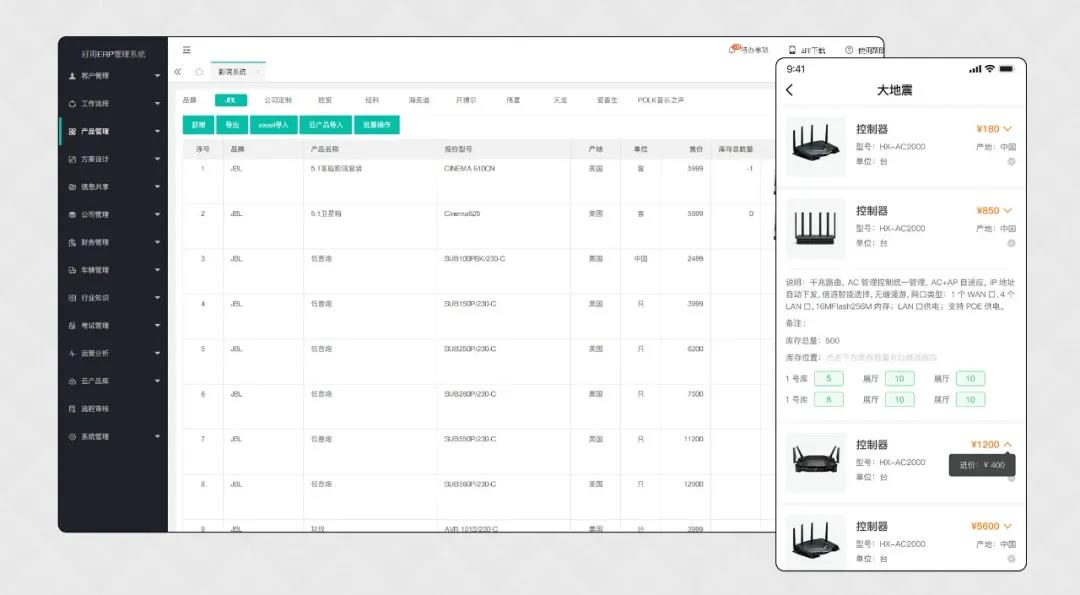This screenshot has width=1080, height=595.
Task: Click the hamburger menu collapse icon
Action: pos(187,50)
